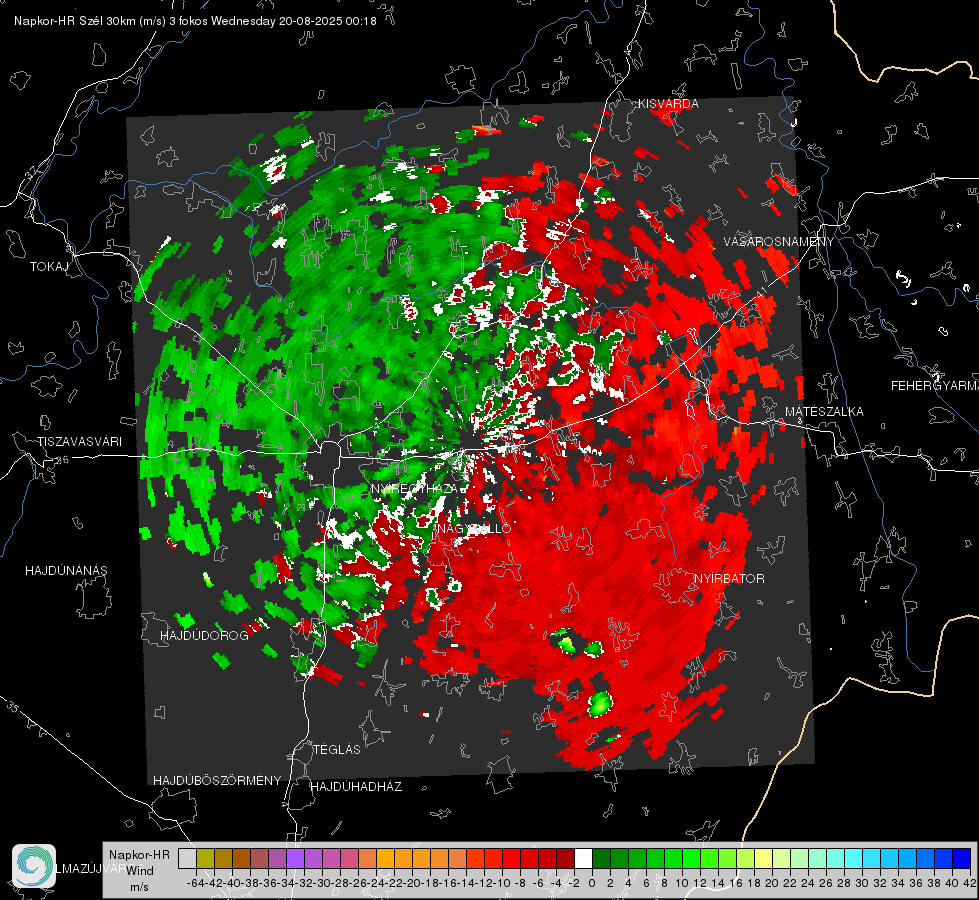Click the TISZAVASVARI city label
Screen dimensions: 979x900
click(79, 442)
